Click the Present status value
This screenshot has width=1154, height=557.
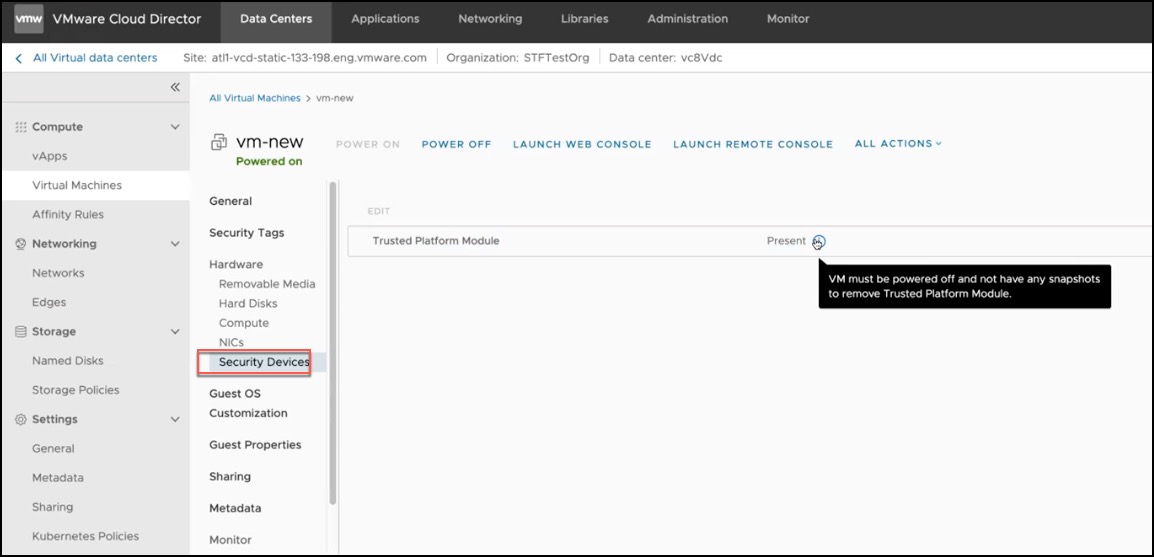[786, 241]
